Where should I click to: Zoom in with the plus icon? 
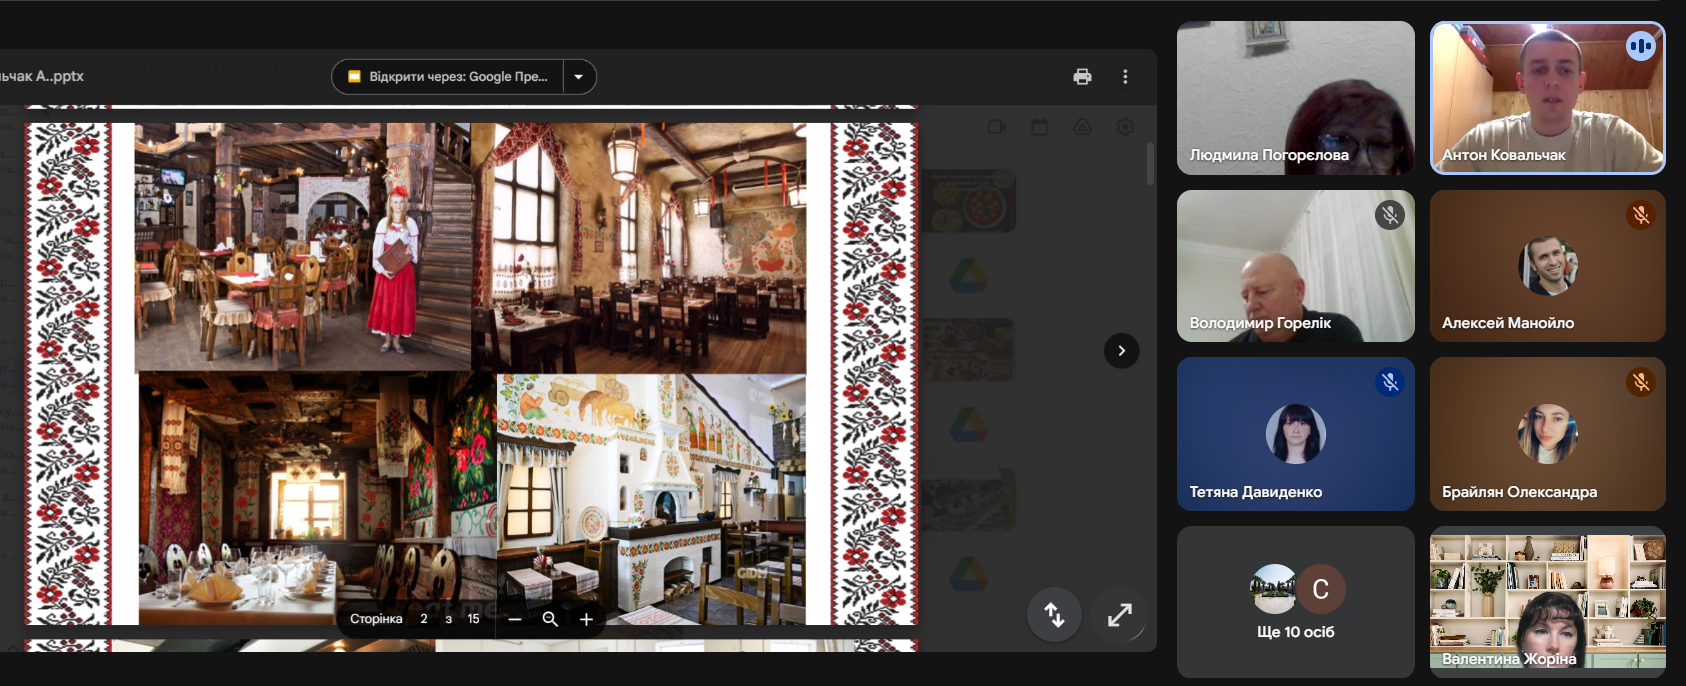click(586, 619)
